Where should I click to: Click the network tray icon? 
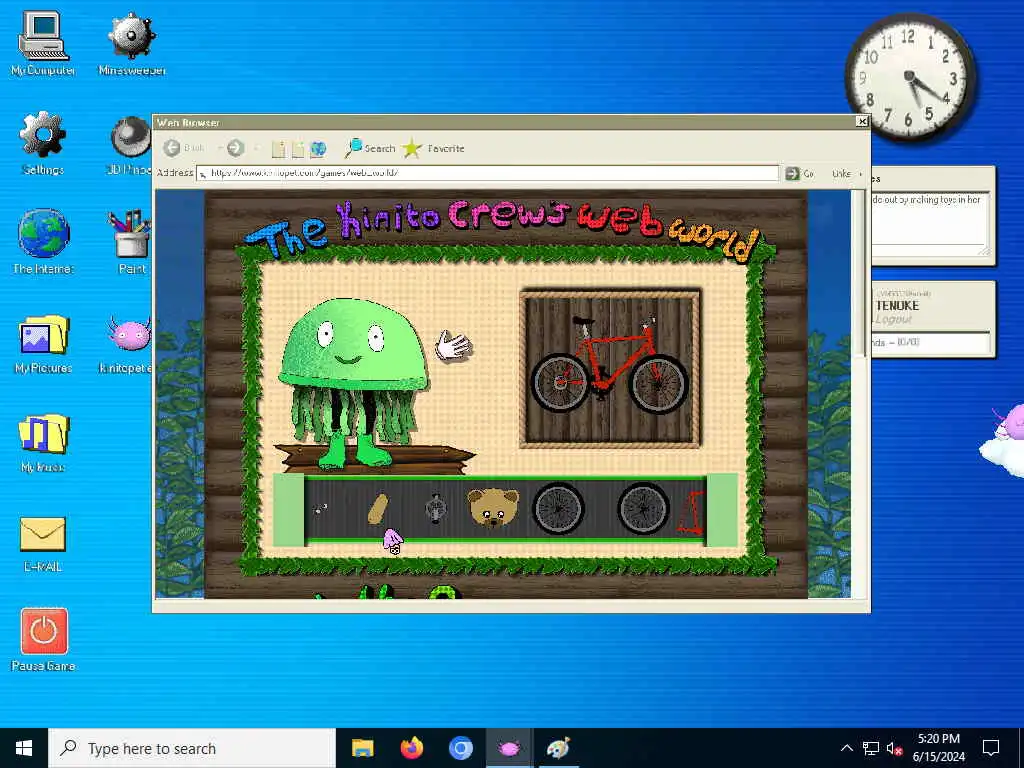point(871,748)
